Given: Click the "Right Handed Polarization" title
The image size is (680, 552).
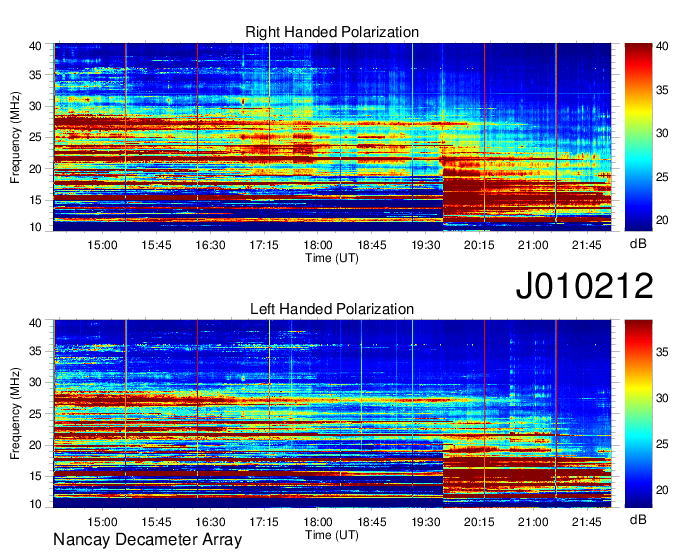Looking at the screenshot, I should coord(332,32).
